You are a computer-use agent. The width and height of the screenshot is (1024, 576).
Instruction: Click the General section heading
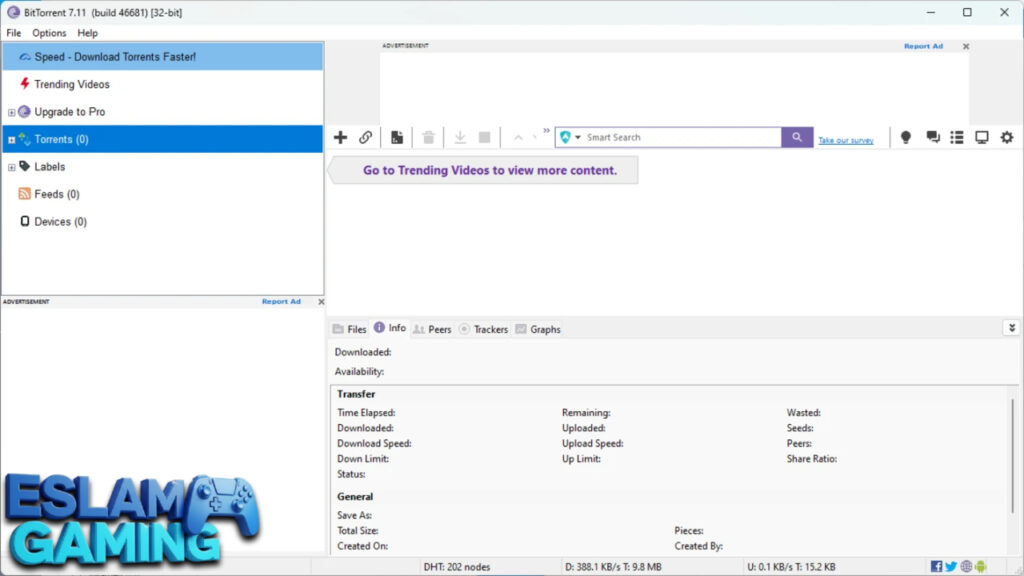[x=355, y=497]
